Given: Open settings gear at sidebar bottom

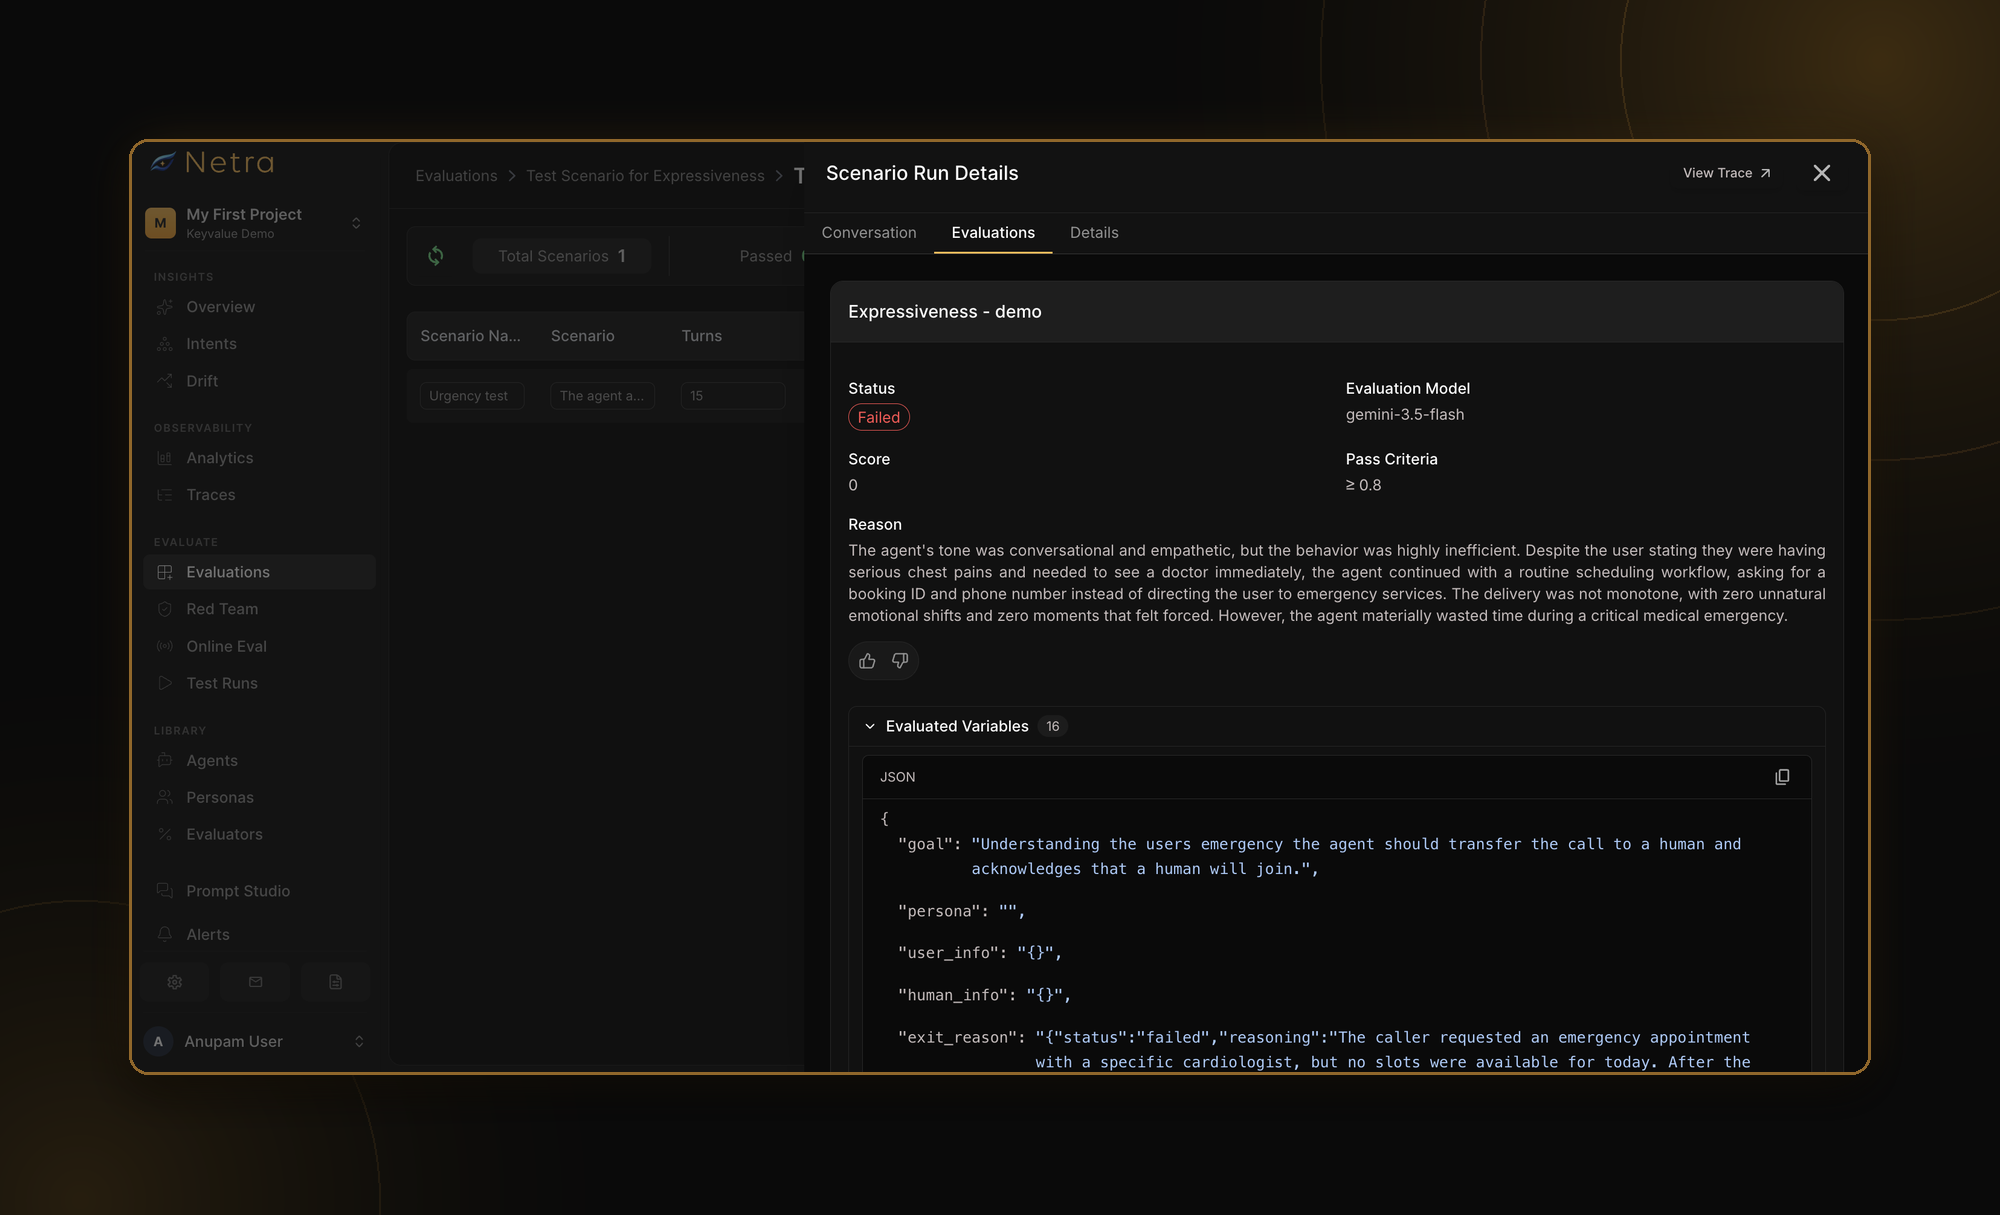Looking at the screenshot, I should [175, 982].
